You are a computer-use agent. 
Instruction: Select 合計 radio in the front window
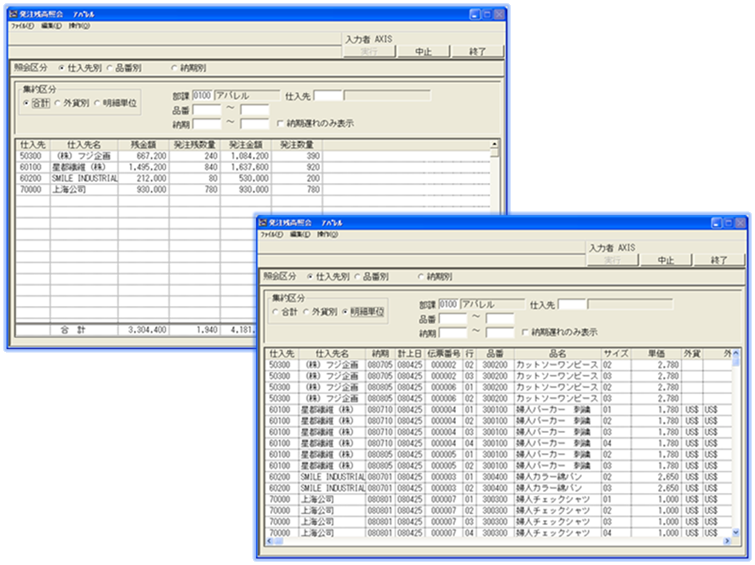pos(274,312)
